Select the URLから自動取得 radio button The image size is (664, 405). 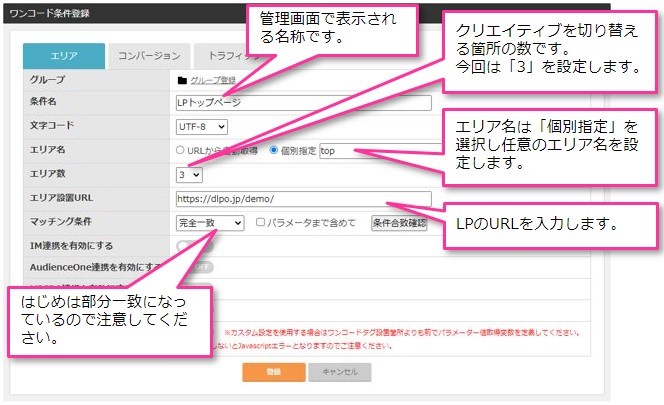point(181,150)
